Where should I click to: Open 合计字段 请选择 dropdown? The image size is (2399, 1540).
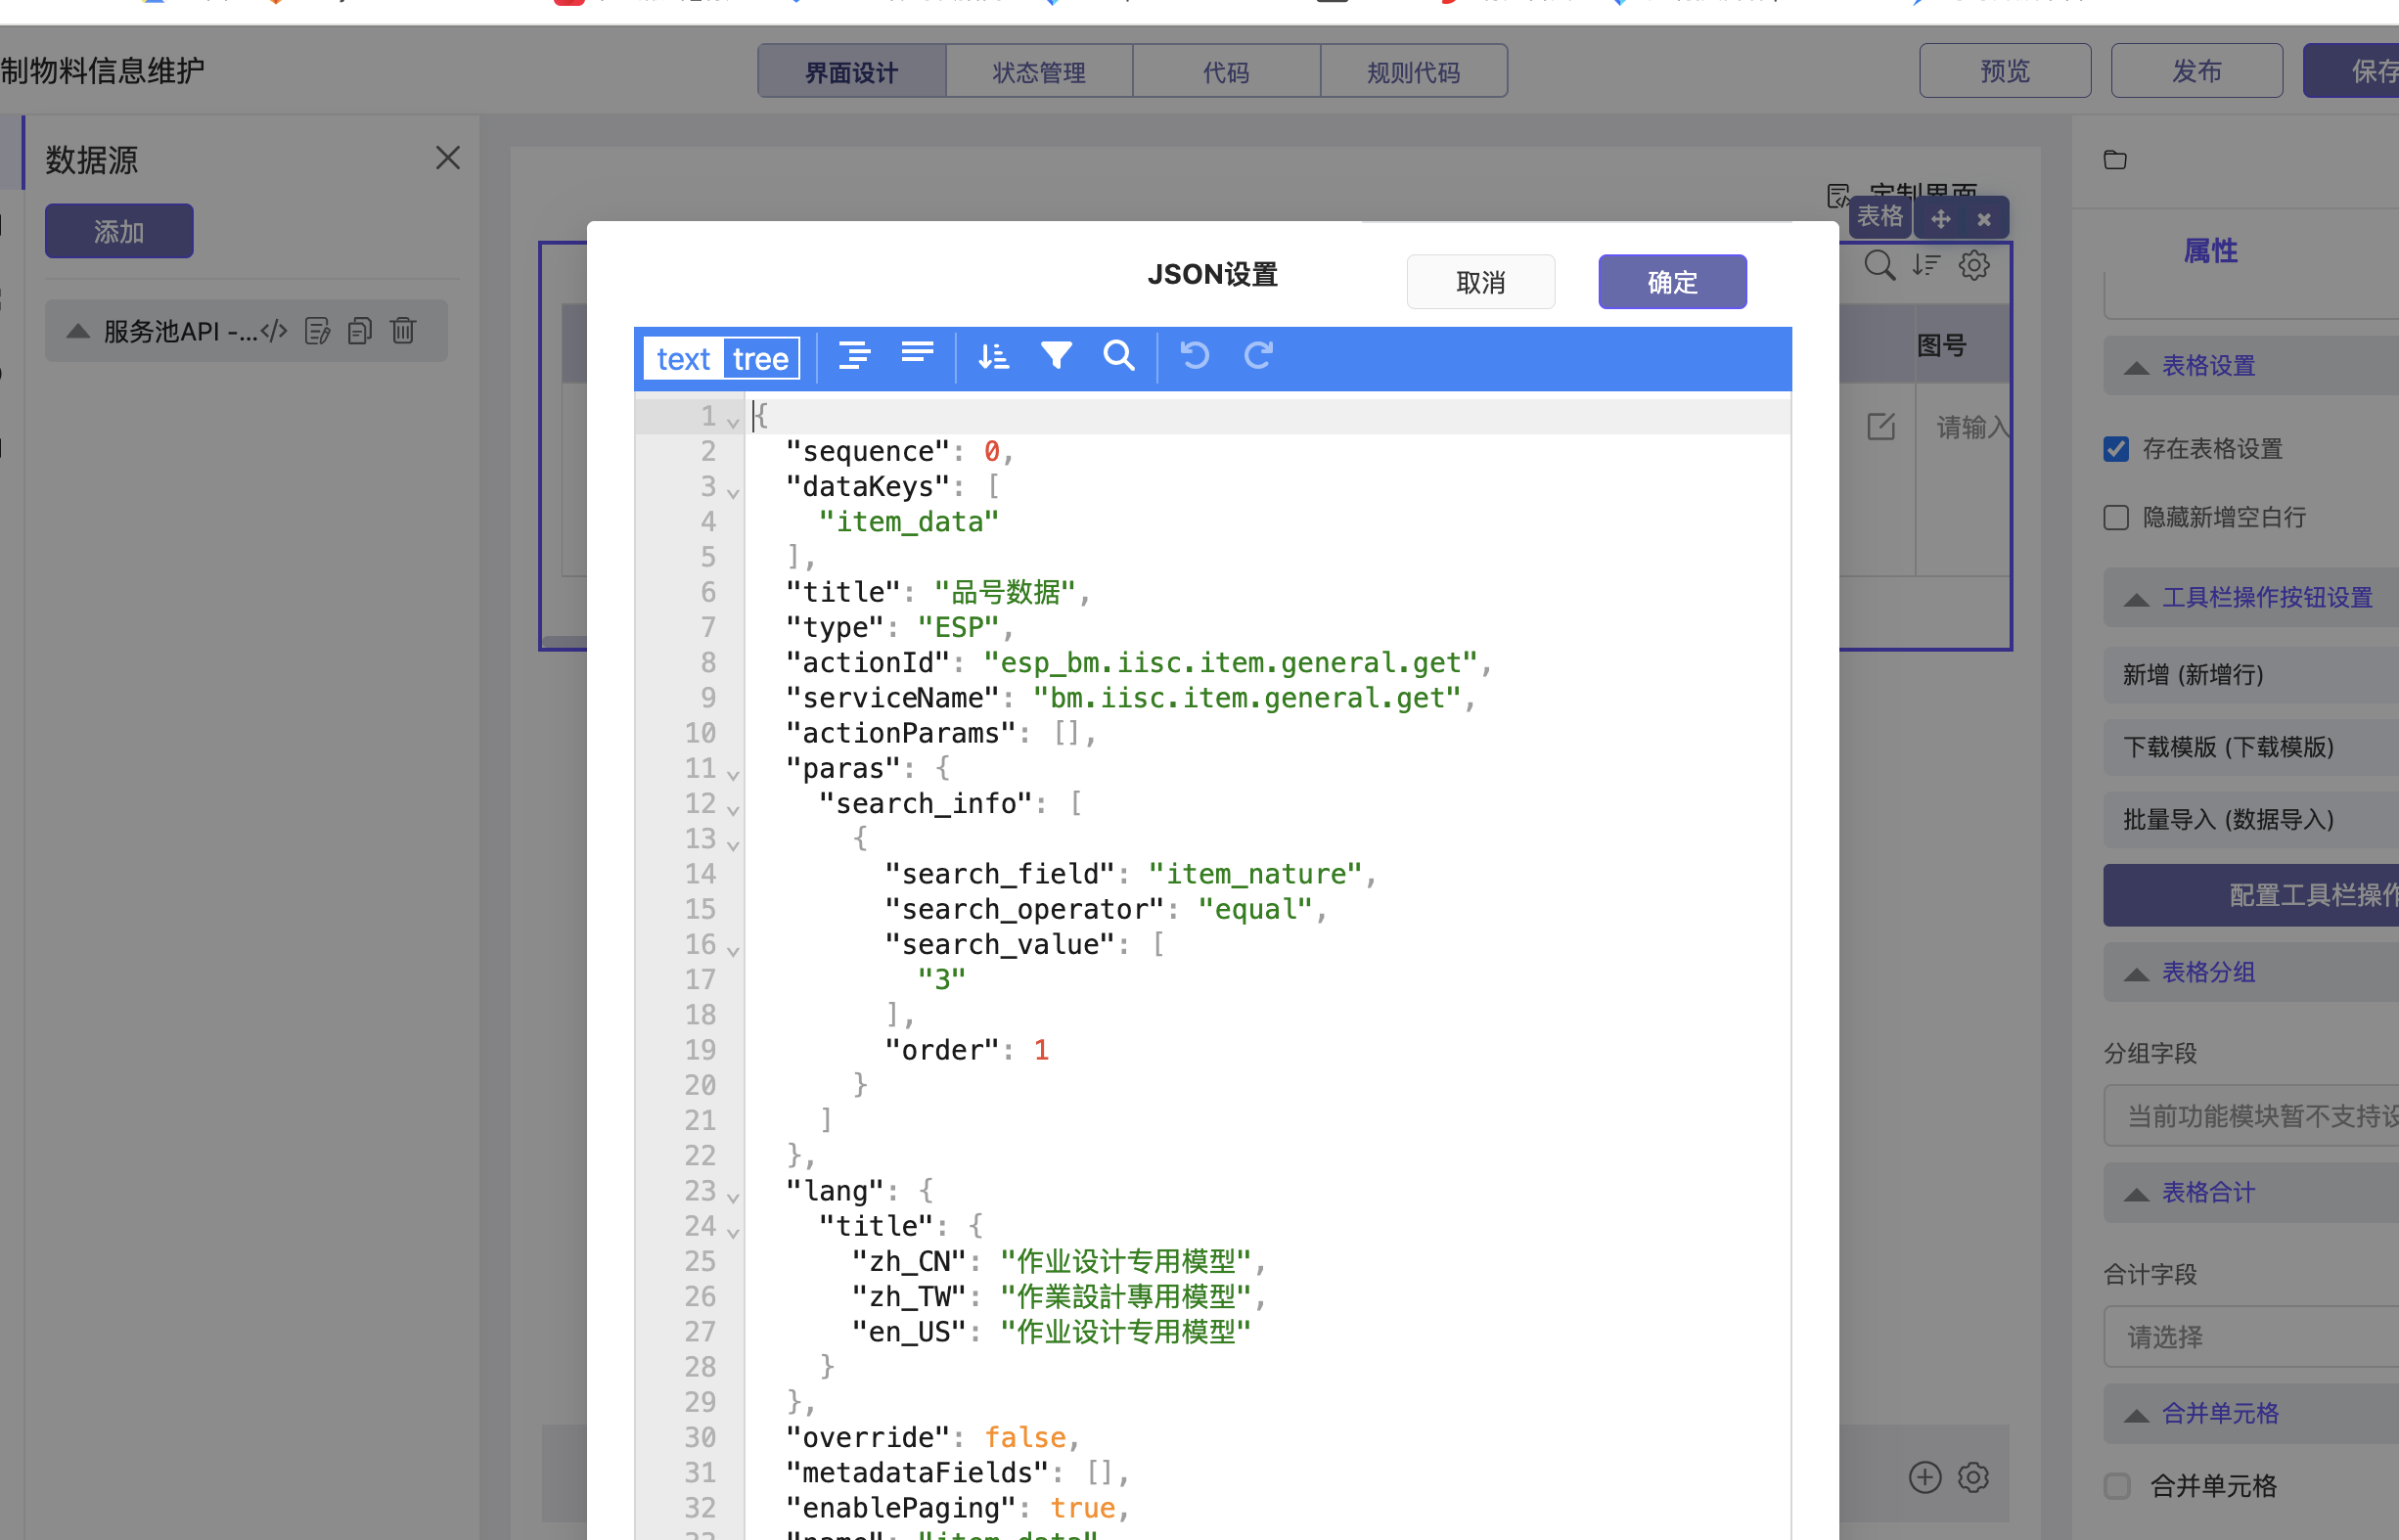click(x=2251, y=1337)
